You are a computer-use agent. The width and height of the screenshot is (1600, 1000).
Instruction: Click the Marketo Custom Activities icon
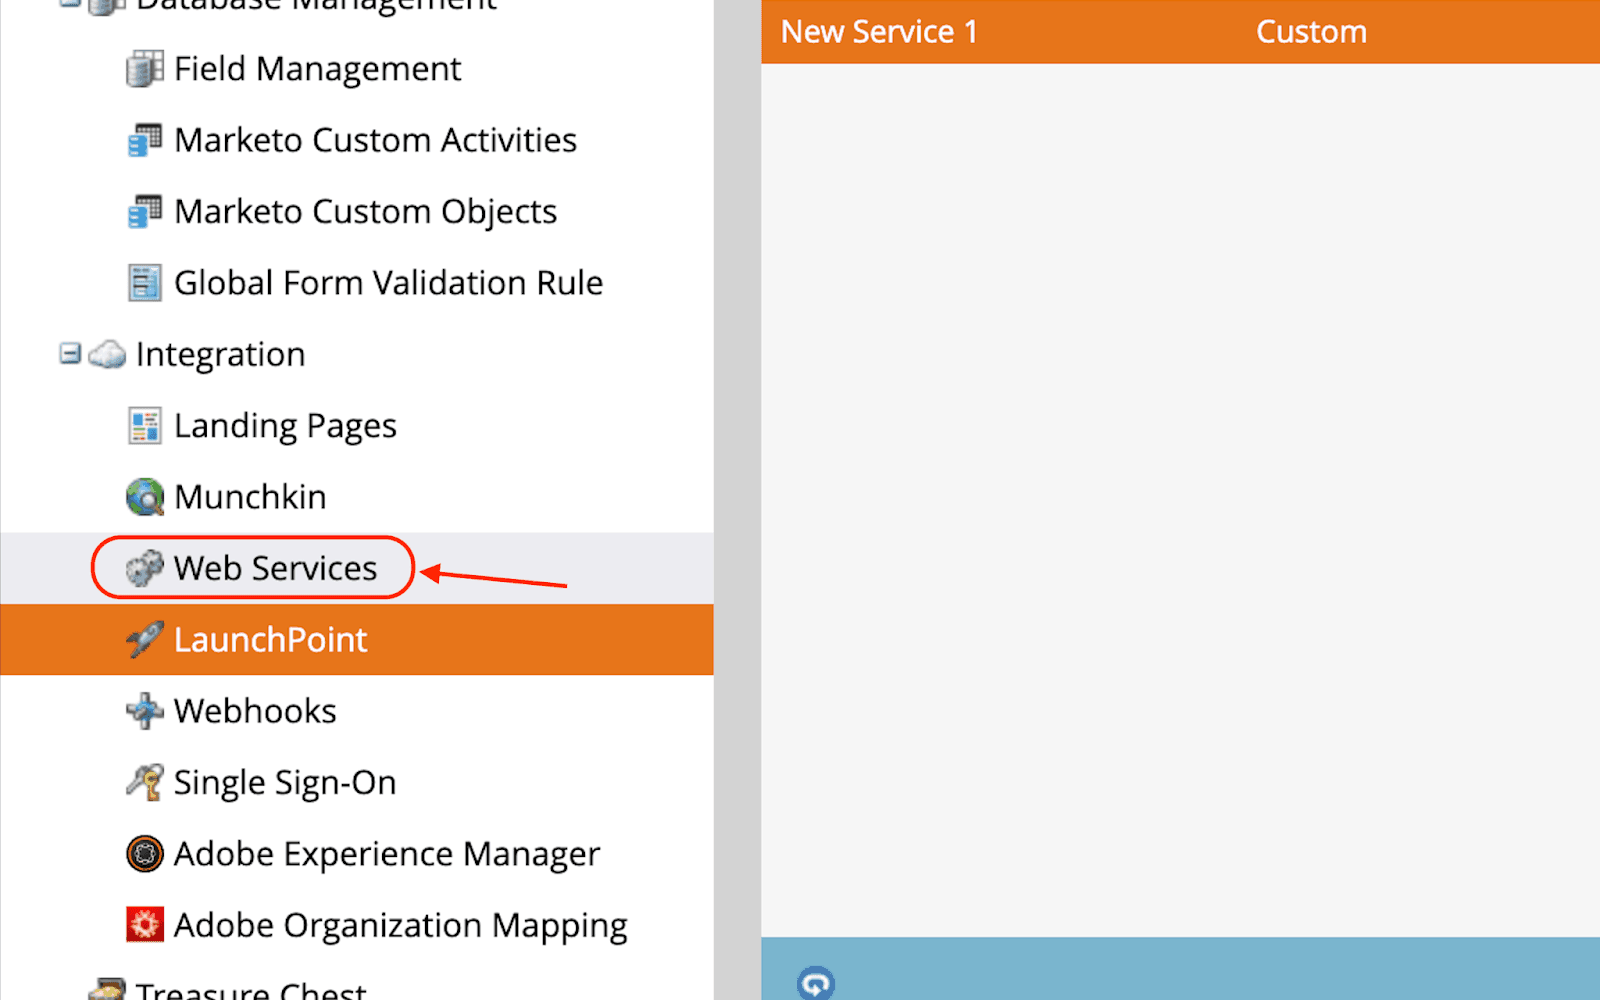coord(144,140)
